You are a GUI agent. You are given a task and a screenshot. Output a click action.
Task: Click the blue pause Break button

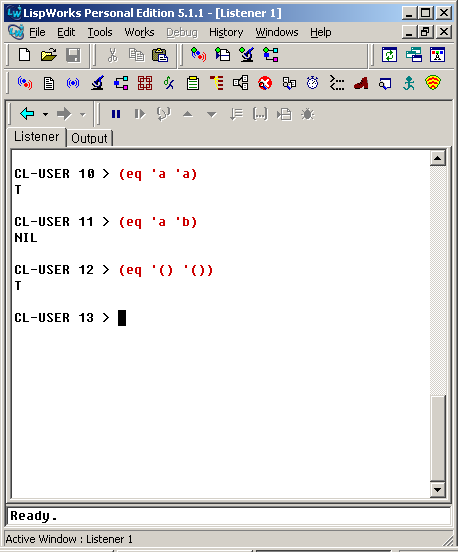(x=116, y=114)
